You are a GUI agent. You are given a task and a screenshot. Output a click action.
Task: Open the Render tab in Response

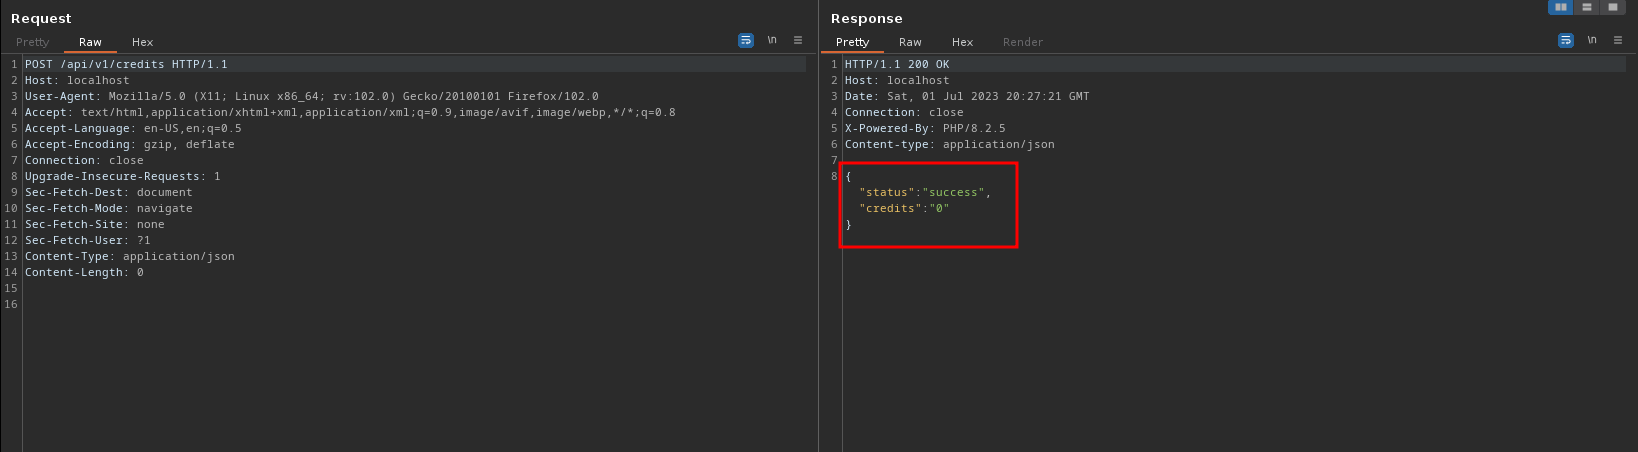tap(1022, 42)
